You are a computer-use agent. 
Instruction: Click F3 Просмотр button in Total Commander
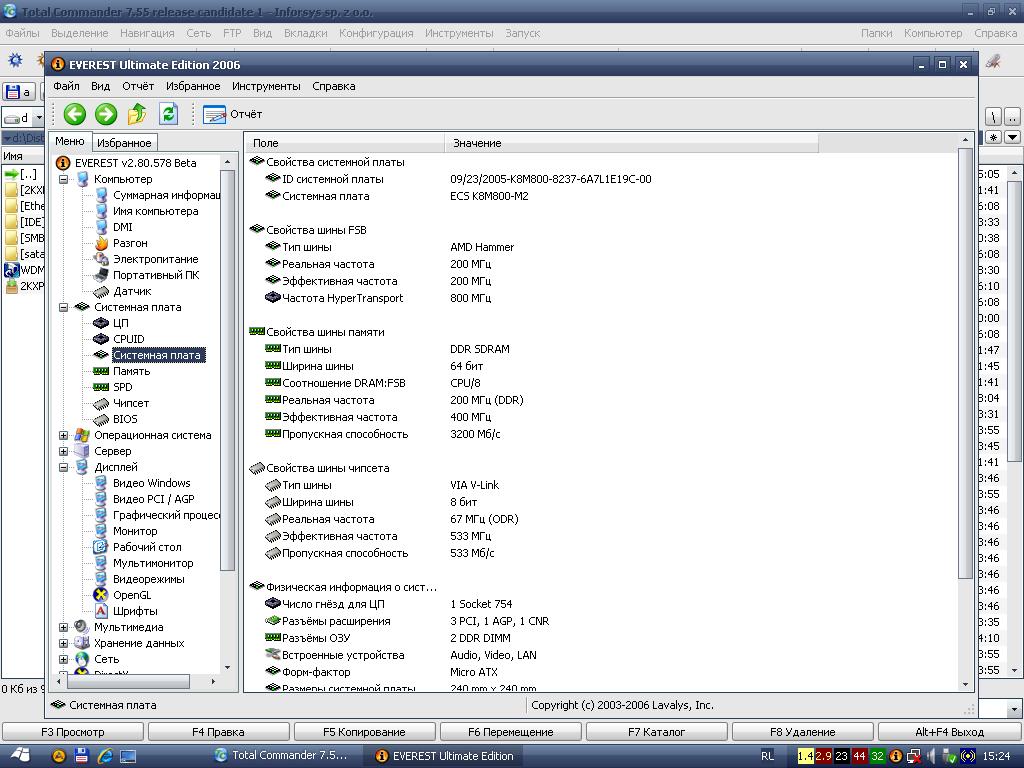tap(73, 732)
